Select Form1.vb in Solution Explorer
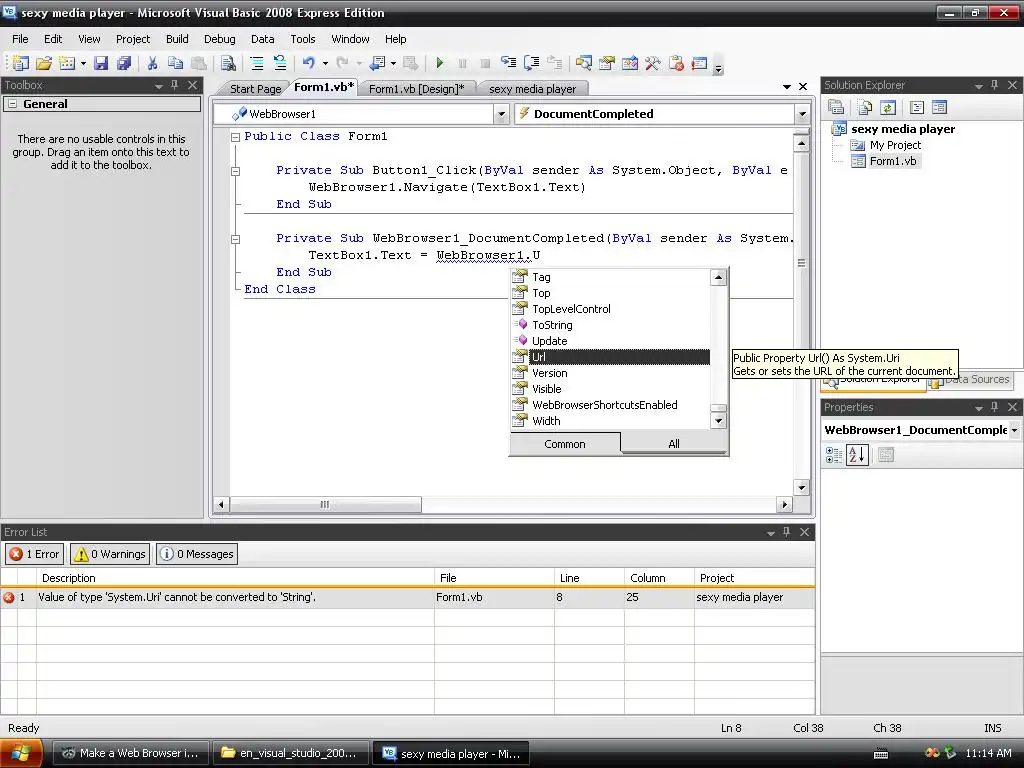Viewport: 1024px width, 768px height. [x=892, y=161]
